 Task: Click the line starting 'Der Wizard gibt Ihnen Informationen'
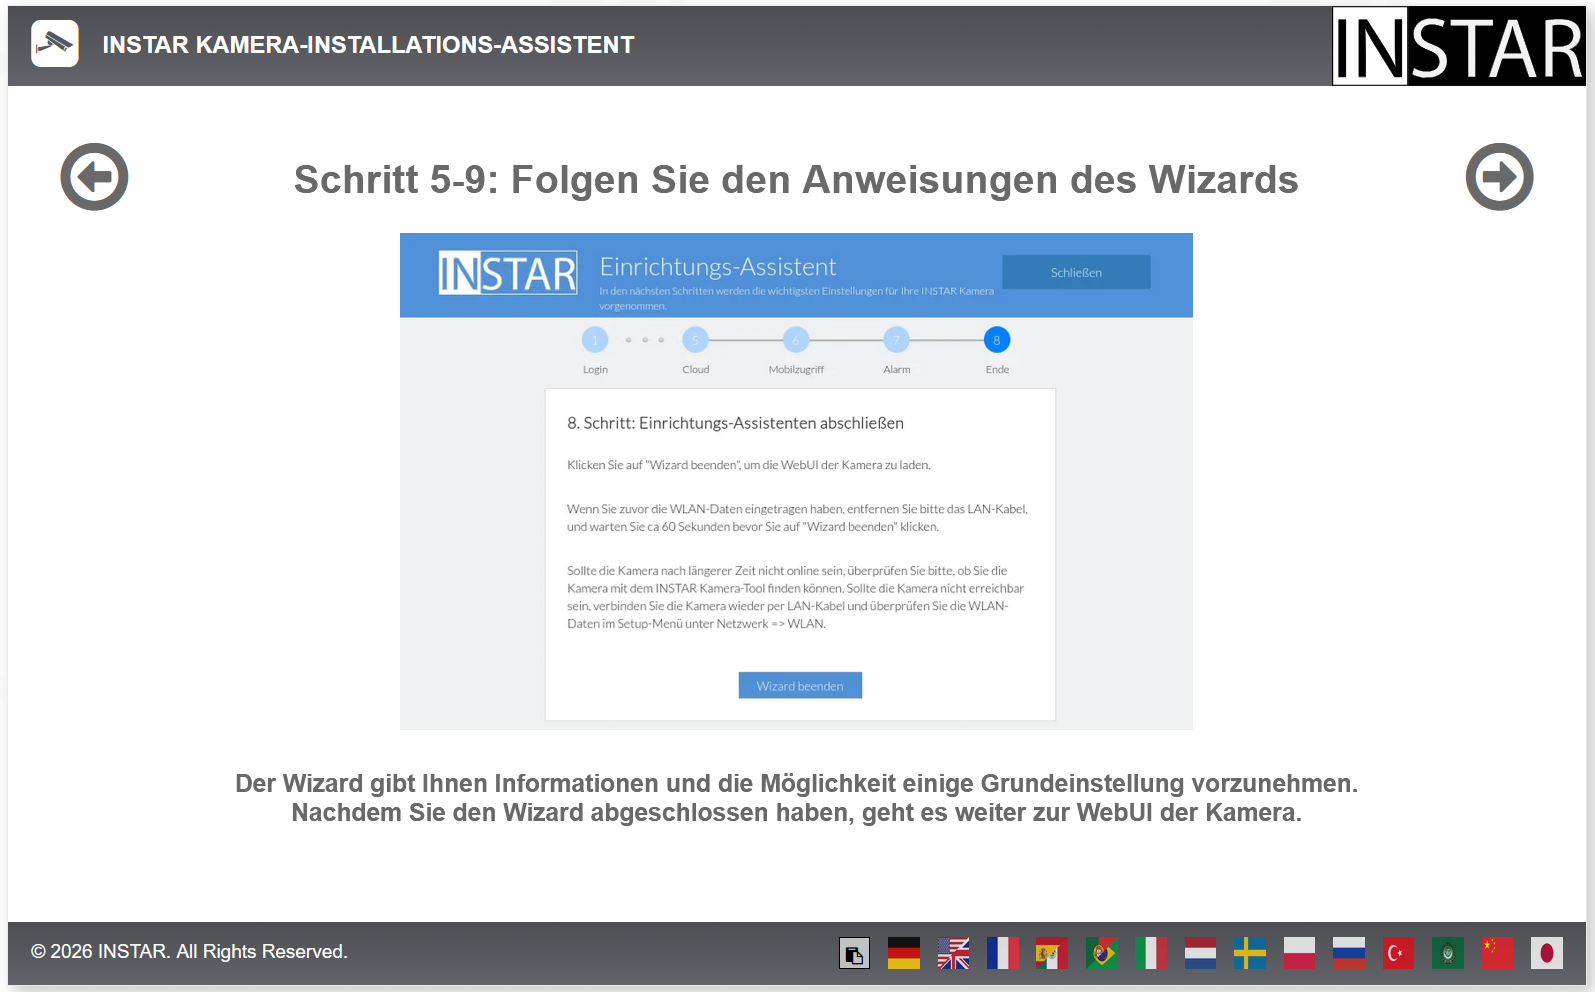click(797, 783)
